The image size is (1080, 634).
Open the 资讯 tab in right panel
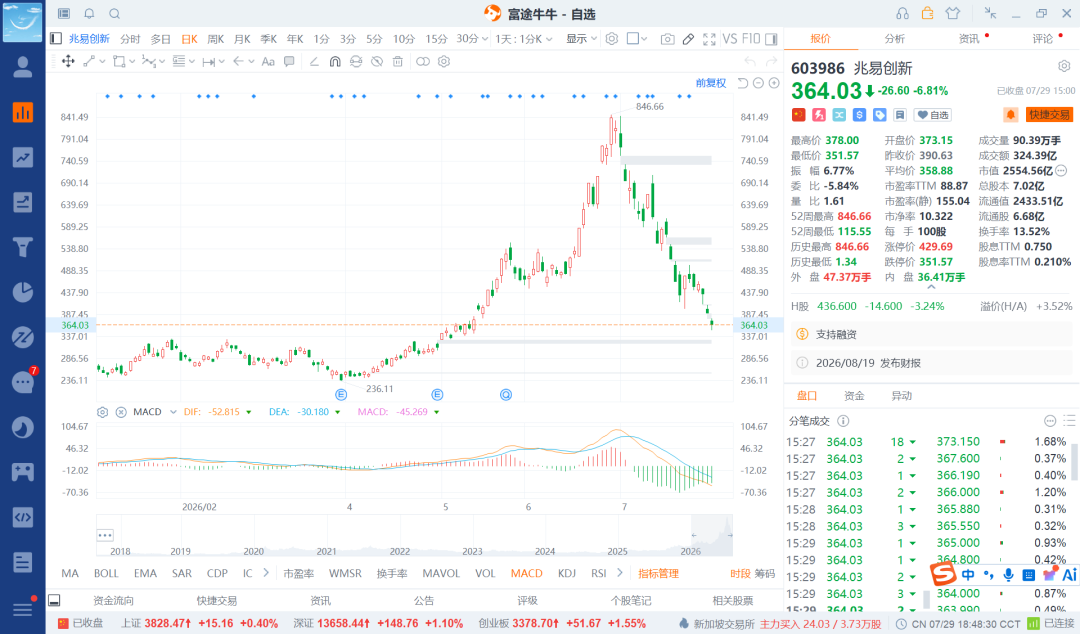coord(969,39)
